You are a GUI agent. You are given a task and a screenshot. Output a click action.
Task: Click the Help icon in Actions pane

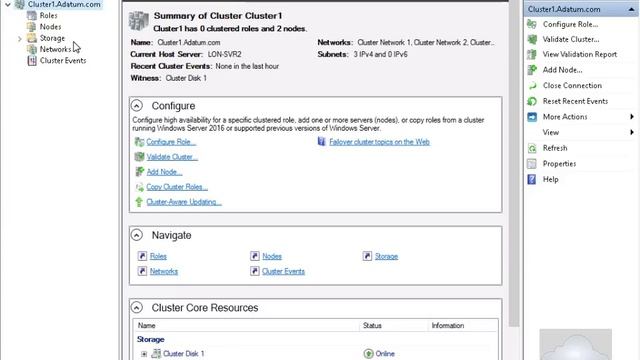tap(532, 179)
